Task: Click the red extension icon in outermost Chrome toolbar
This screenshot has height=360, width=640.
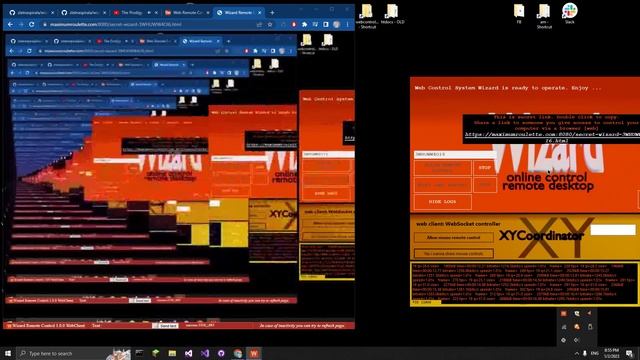Action: coord(294,24)
